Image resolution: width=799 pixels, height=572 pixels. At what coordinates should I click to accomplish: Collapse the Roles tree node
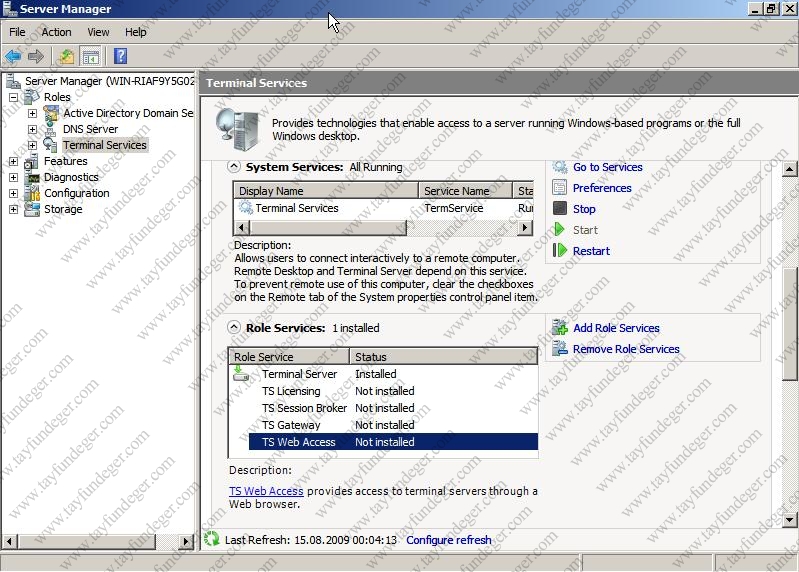click(x=13, y=97)
